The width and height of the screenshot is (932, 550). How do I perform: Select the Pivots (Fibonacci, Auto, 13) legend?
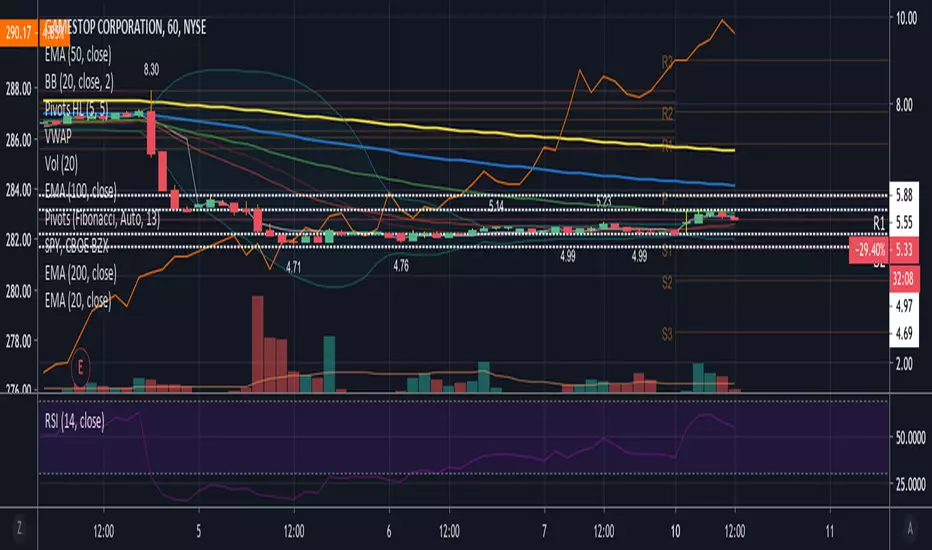[x=102, y=219]
